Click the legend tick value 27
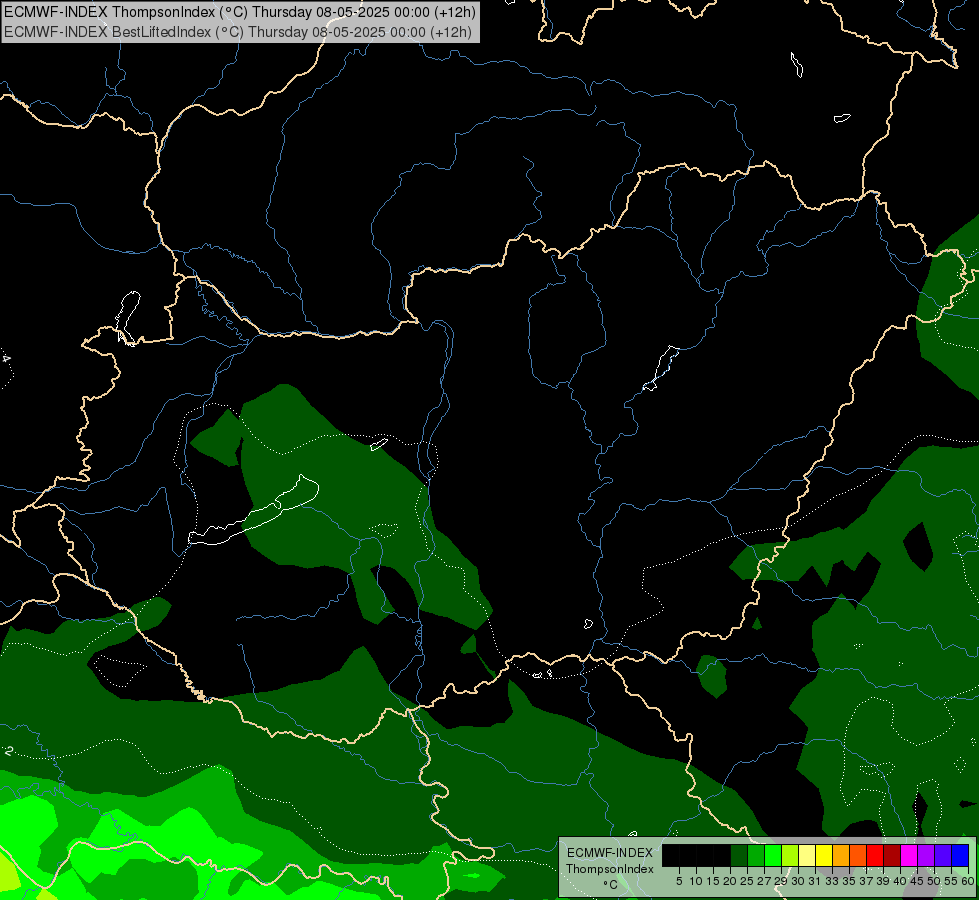Screen dimensions: 979x900 click(x=764, y=881)
